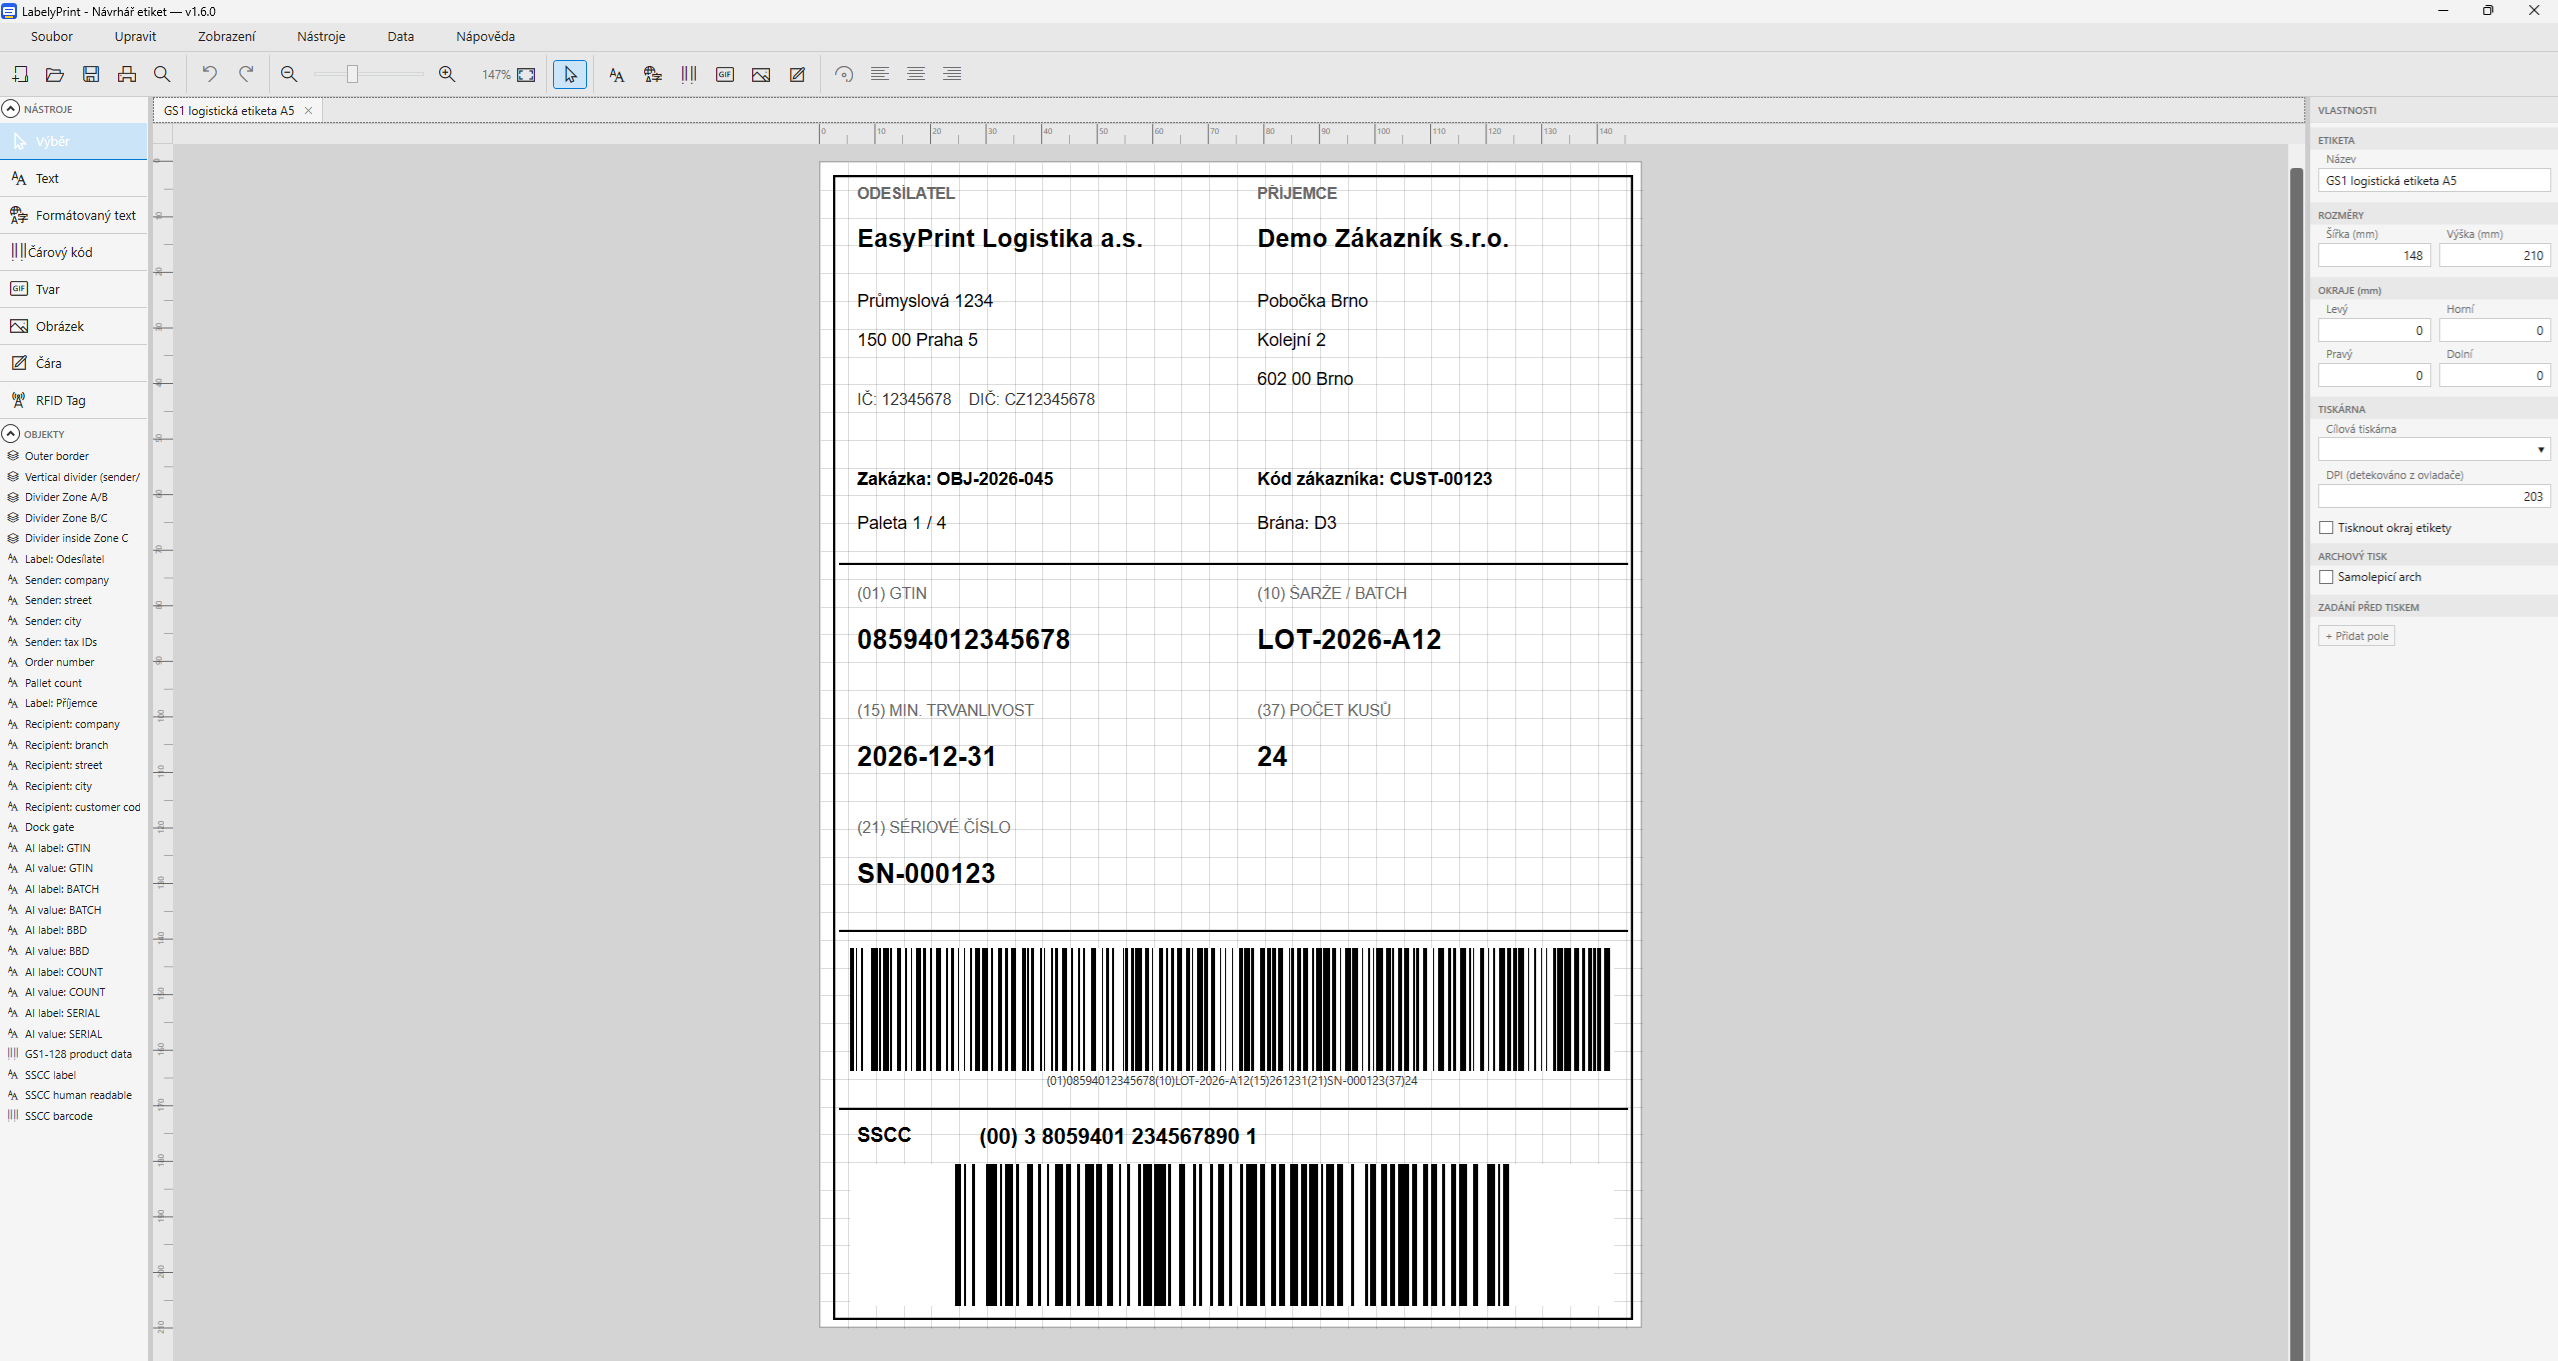Redo the last undone action
The image size is (2558, 1361).
pyautogui.click(x=246, y=74)
